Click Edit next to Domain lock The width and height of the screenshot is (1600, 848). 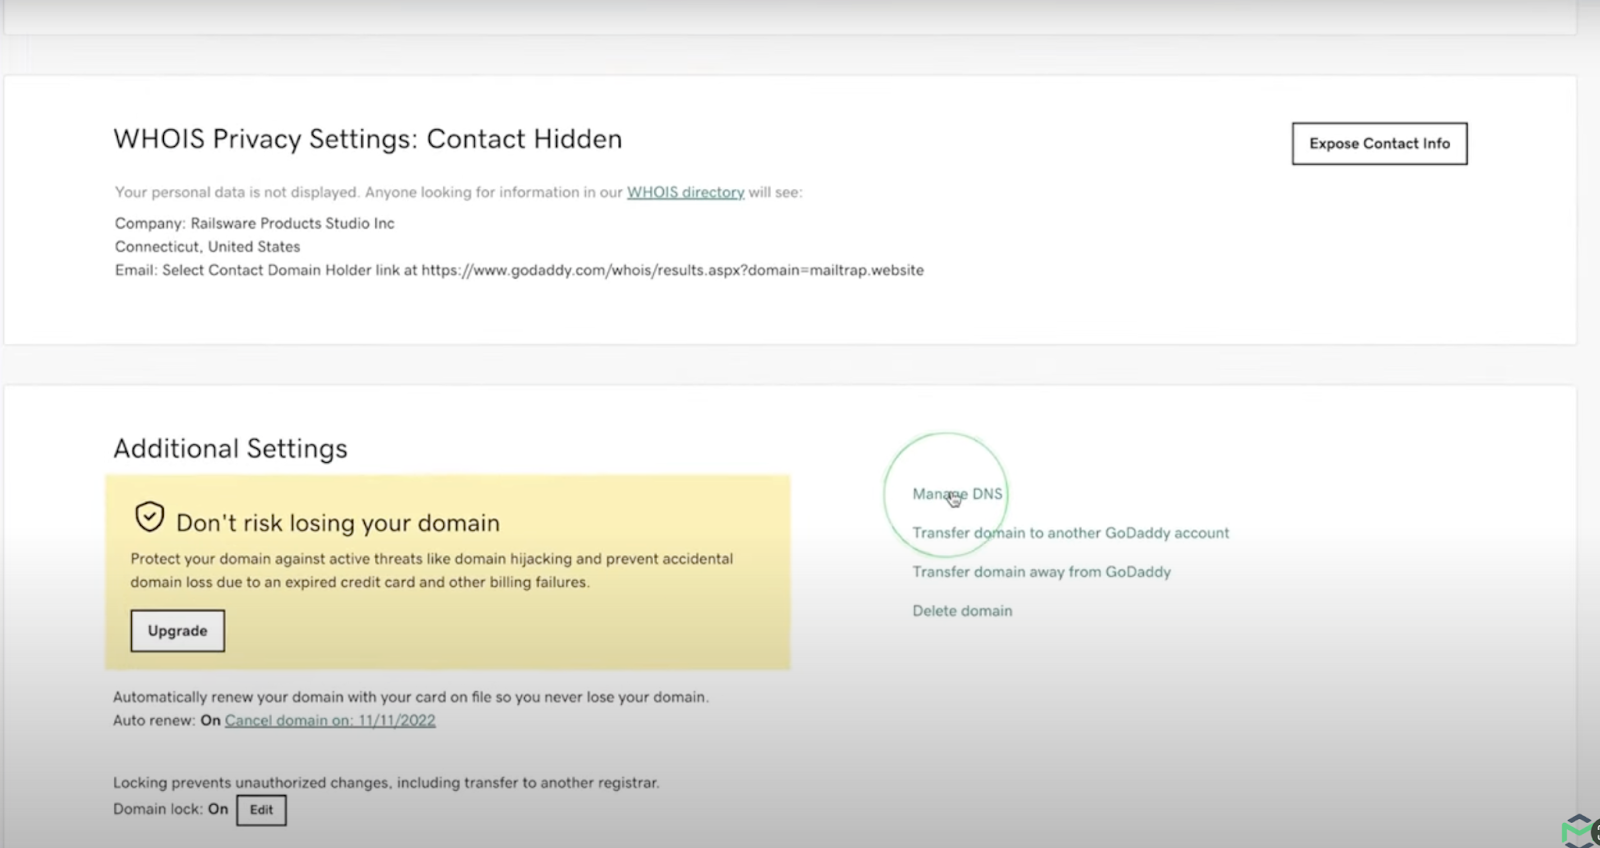pyautogui.click(x=261, y=810)
